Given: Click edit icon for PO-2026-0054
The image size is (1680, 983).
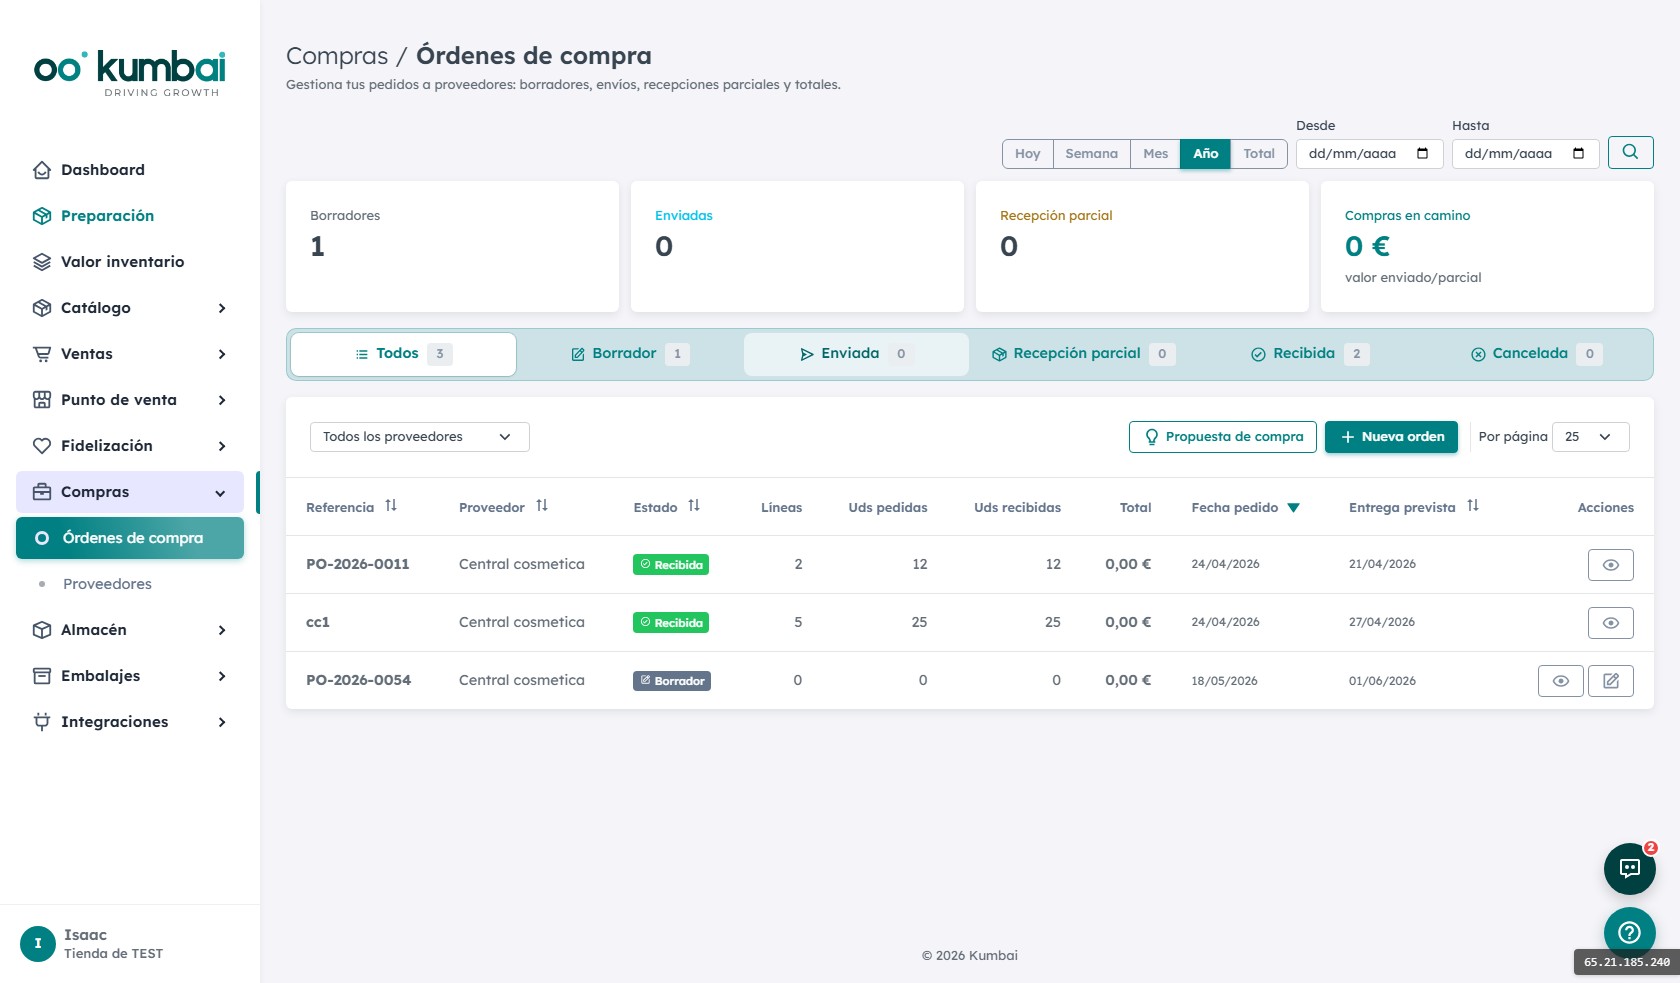Looking at the screenshot, I should (x=1611, y=681).
